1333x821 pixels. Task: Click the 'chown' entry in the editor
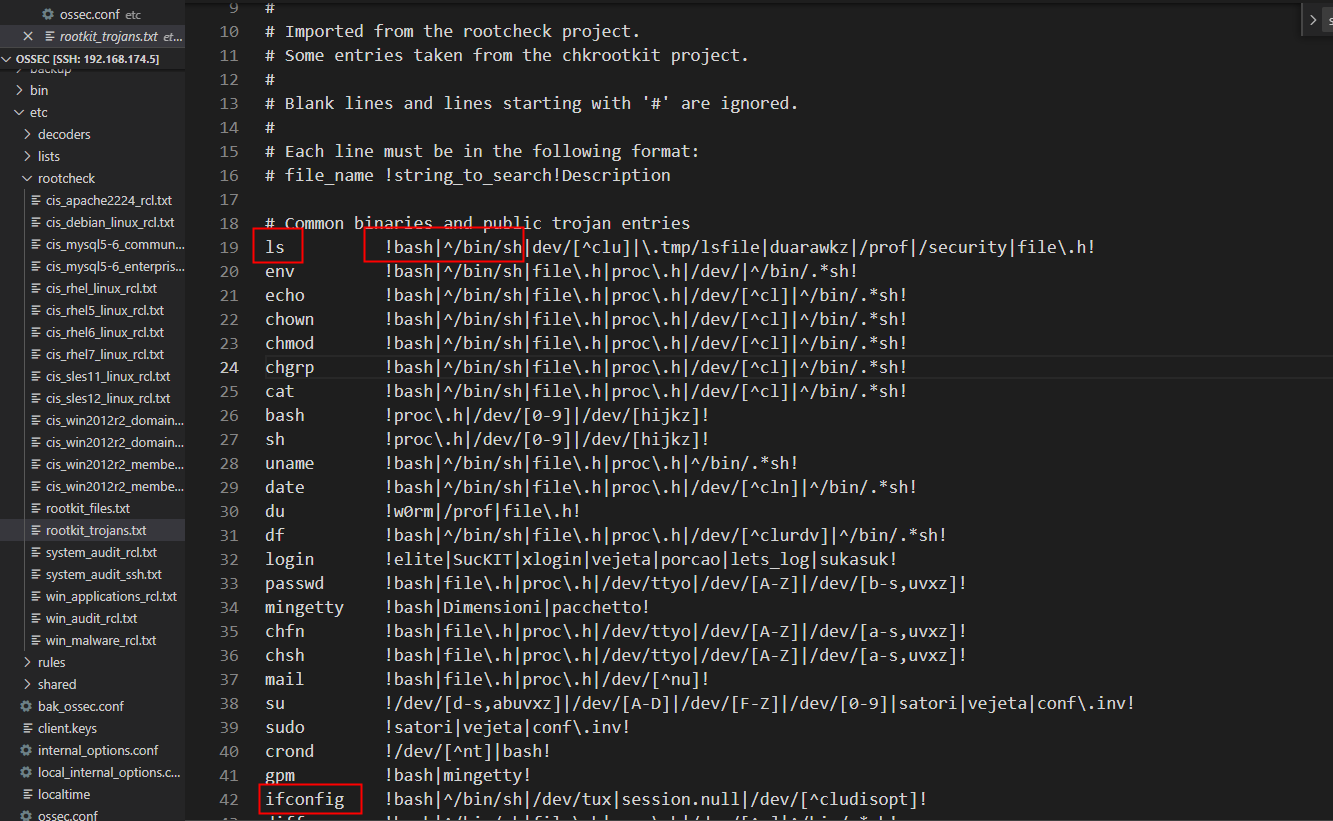290,319
